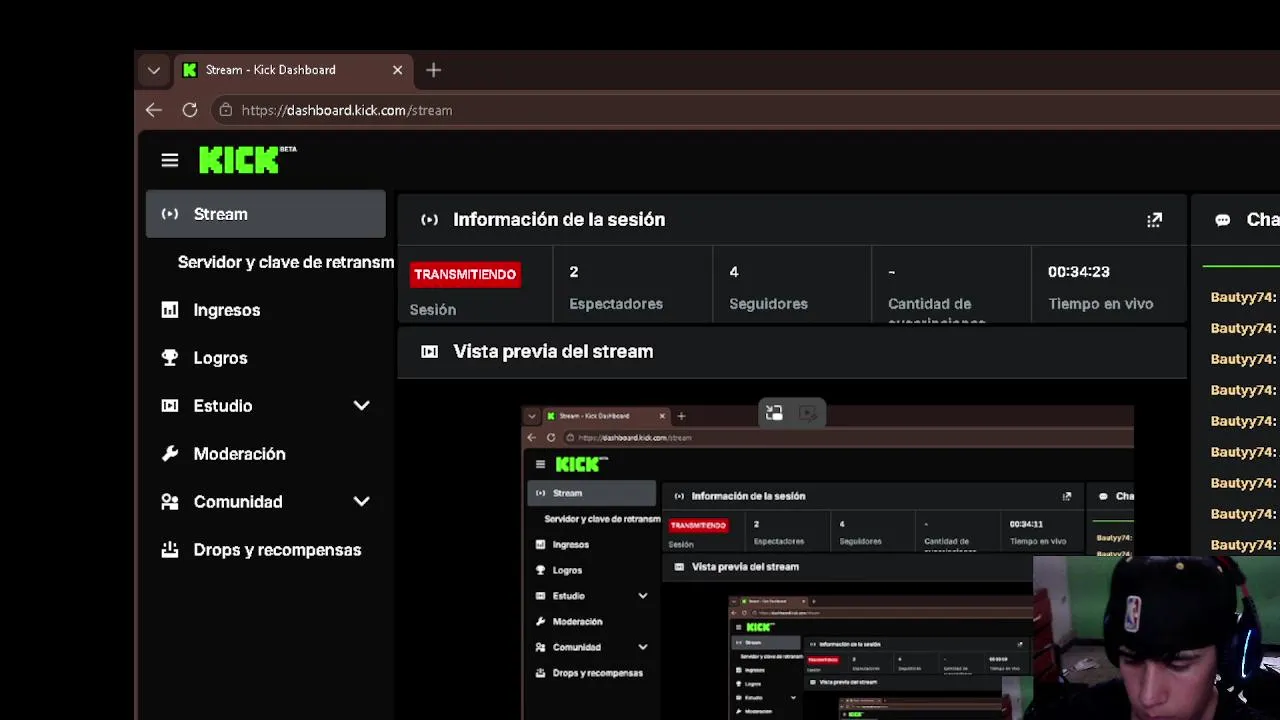Expand the Estudio chevron

pos(361,406)
